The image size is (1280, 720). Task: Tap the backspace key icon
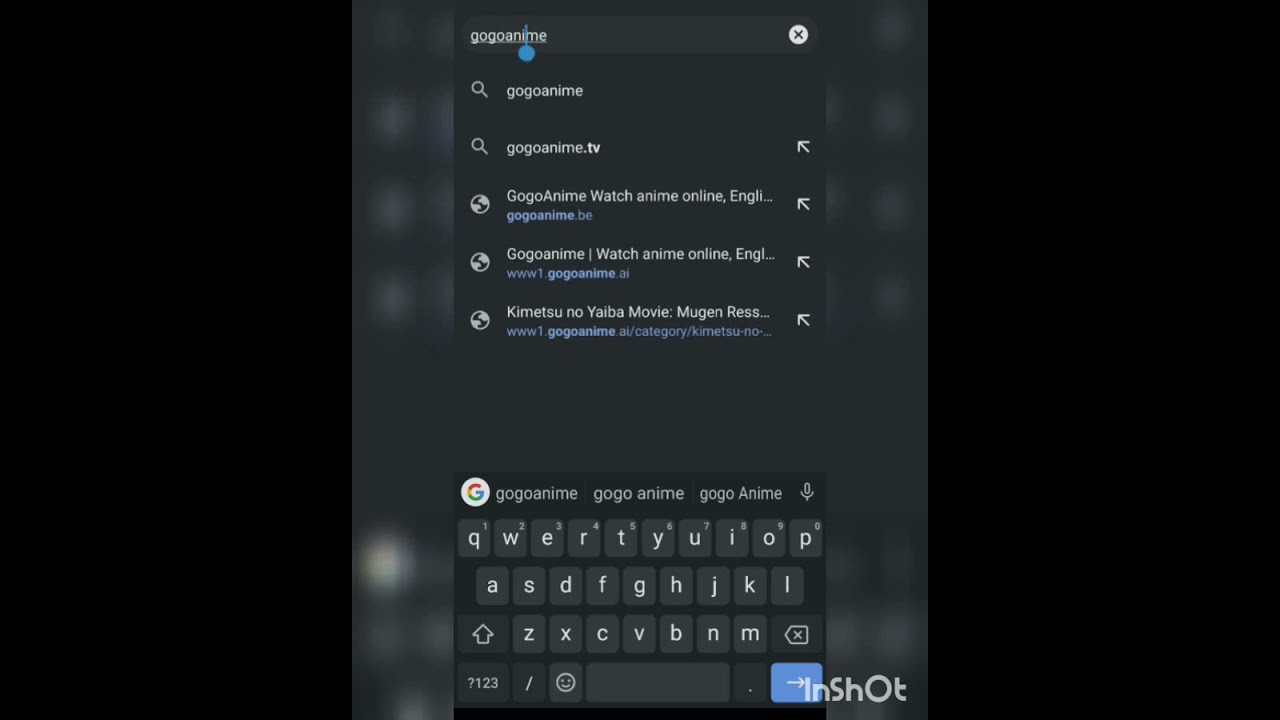coord(796,634)
